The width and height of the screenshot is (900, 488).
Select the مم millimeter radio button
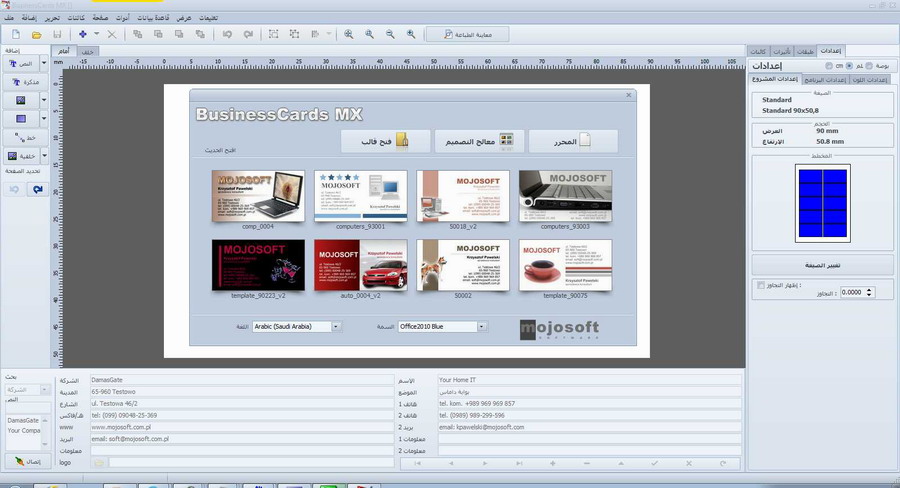pos(849,66)
